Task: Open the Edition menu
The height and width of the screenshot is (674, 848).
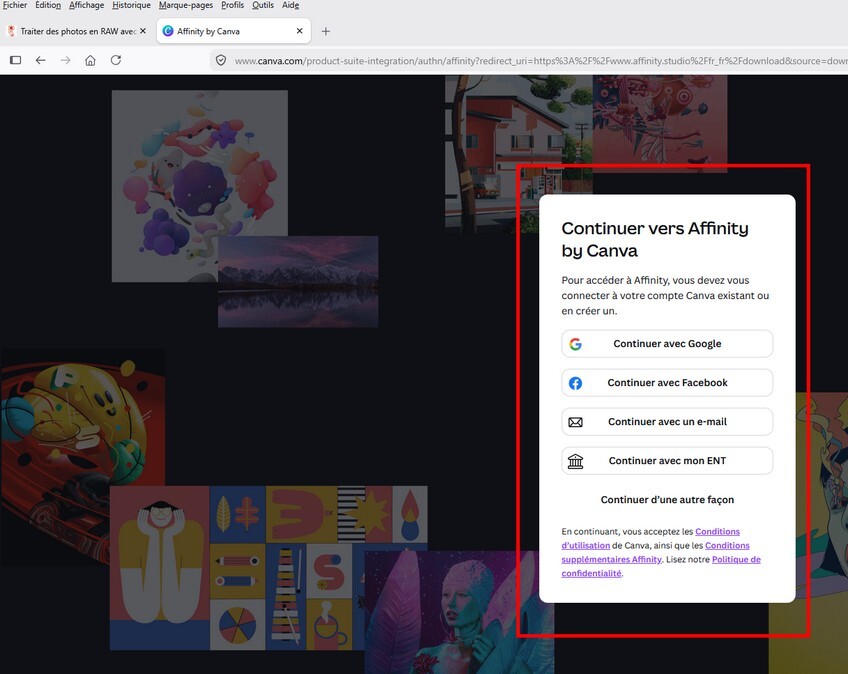Action: click(x=48, y=5)
